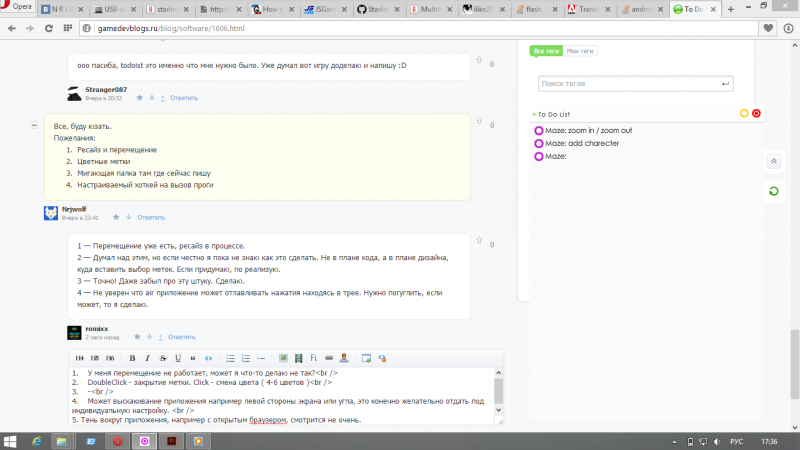
Task: Click the green refresh icon on right
Action: pyautogui.click(x=773, y=190)
